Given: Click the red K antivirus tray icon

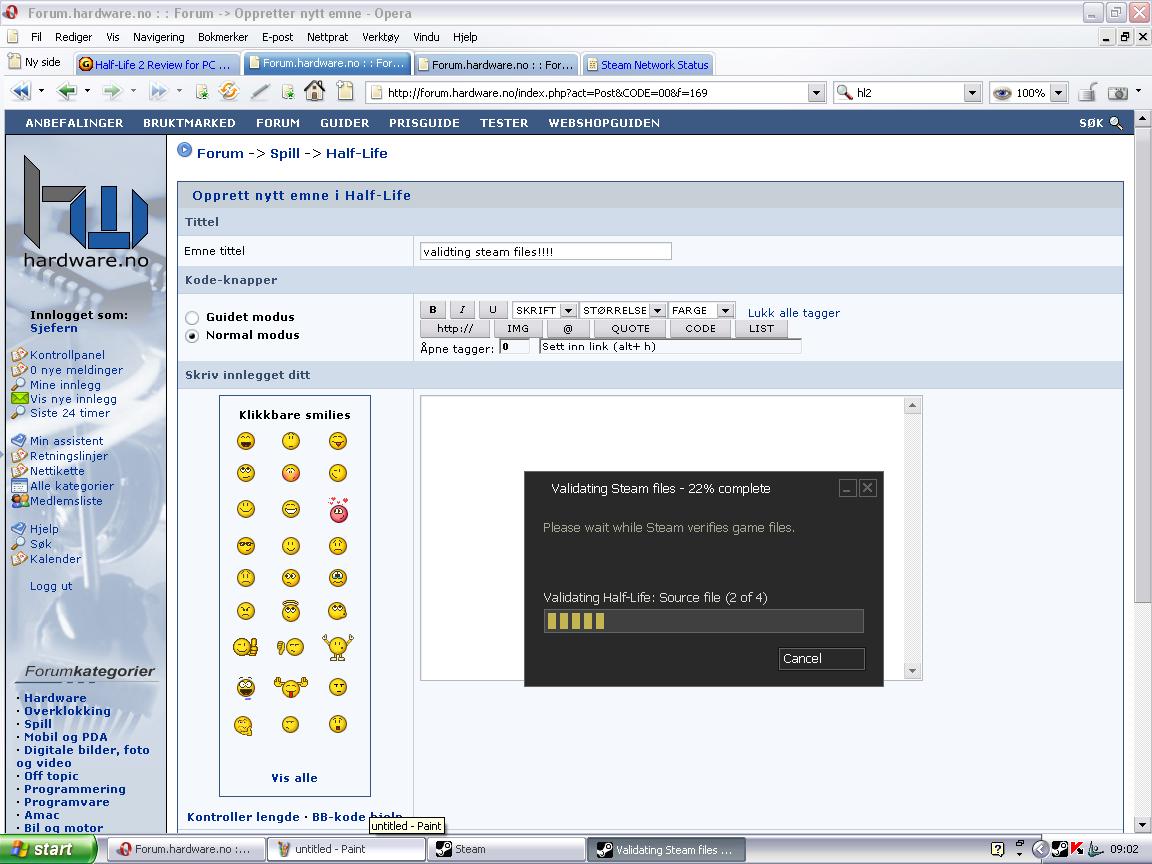Looking at the screenshot, I should [1076, 849].
